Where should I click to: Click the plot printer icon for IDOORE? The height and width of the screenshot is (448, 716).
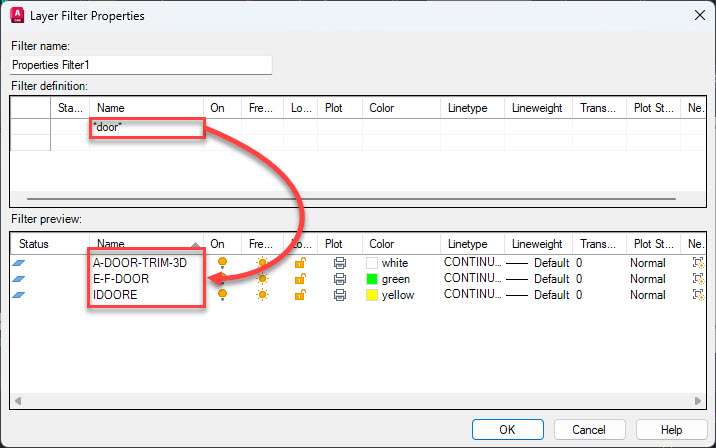point(340,295)
